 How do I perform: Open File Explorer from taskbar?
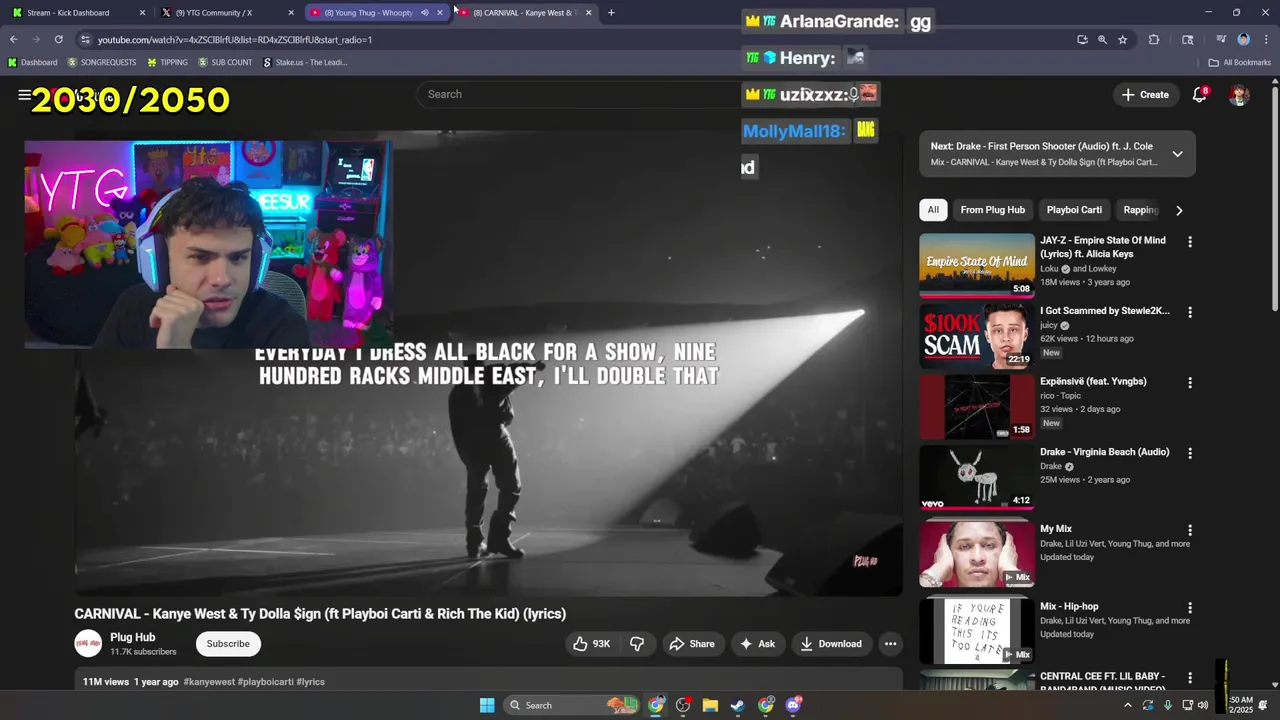(710, 705)
